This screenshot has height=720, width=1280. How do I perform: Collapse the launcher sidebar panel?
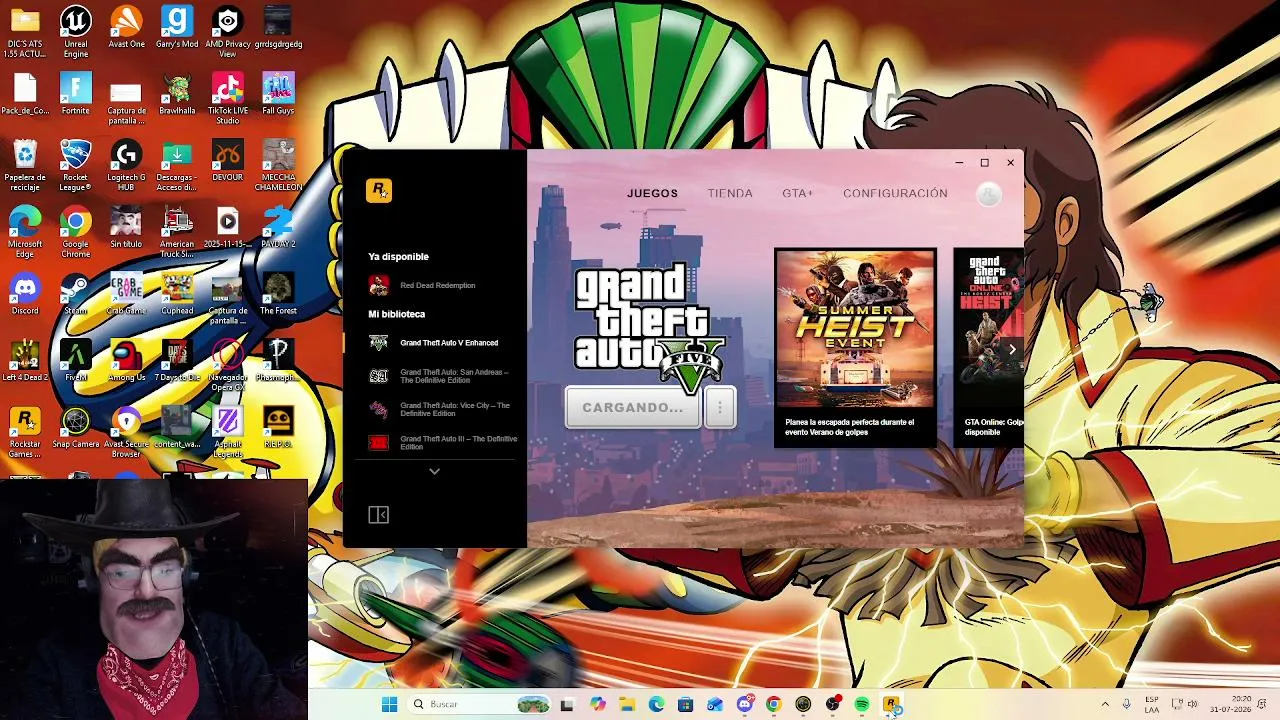coord(378,515)
